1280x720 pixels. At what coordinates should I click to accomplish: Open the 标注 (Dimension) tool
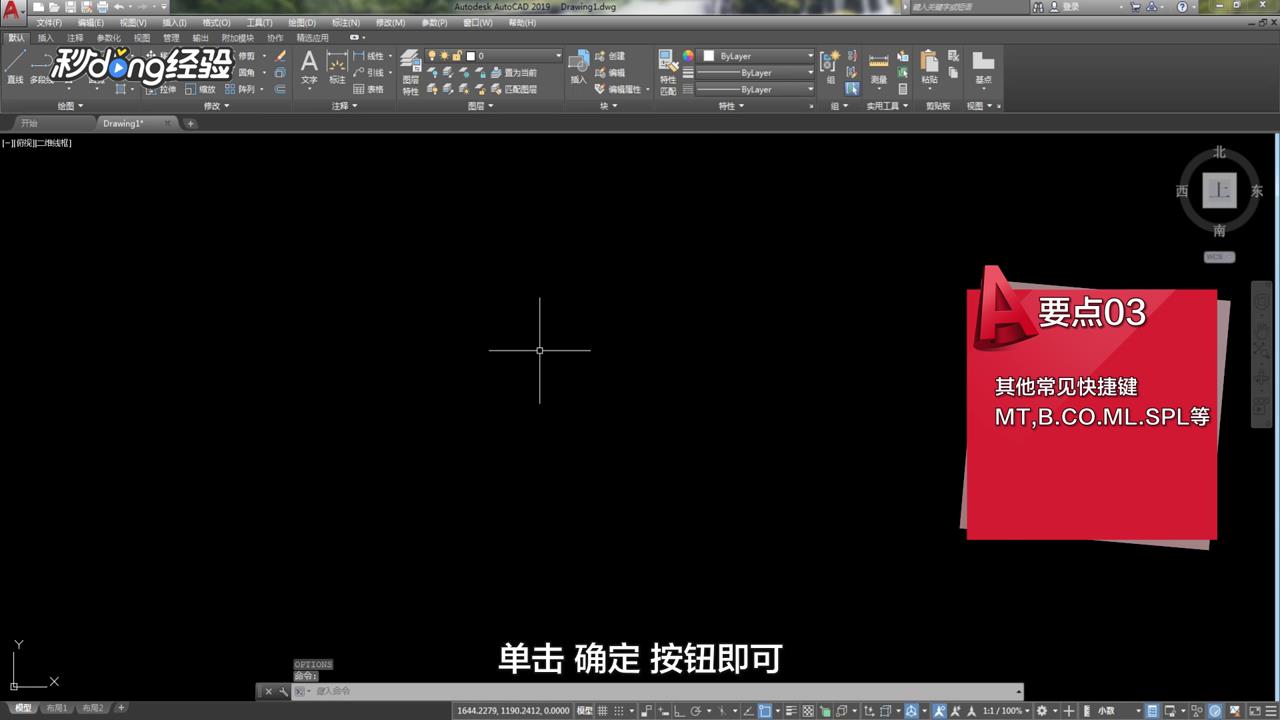(x=337, y=68)
